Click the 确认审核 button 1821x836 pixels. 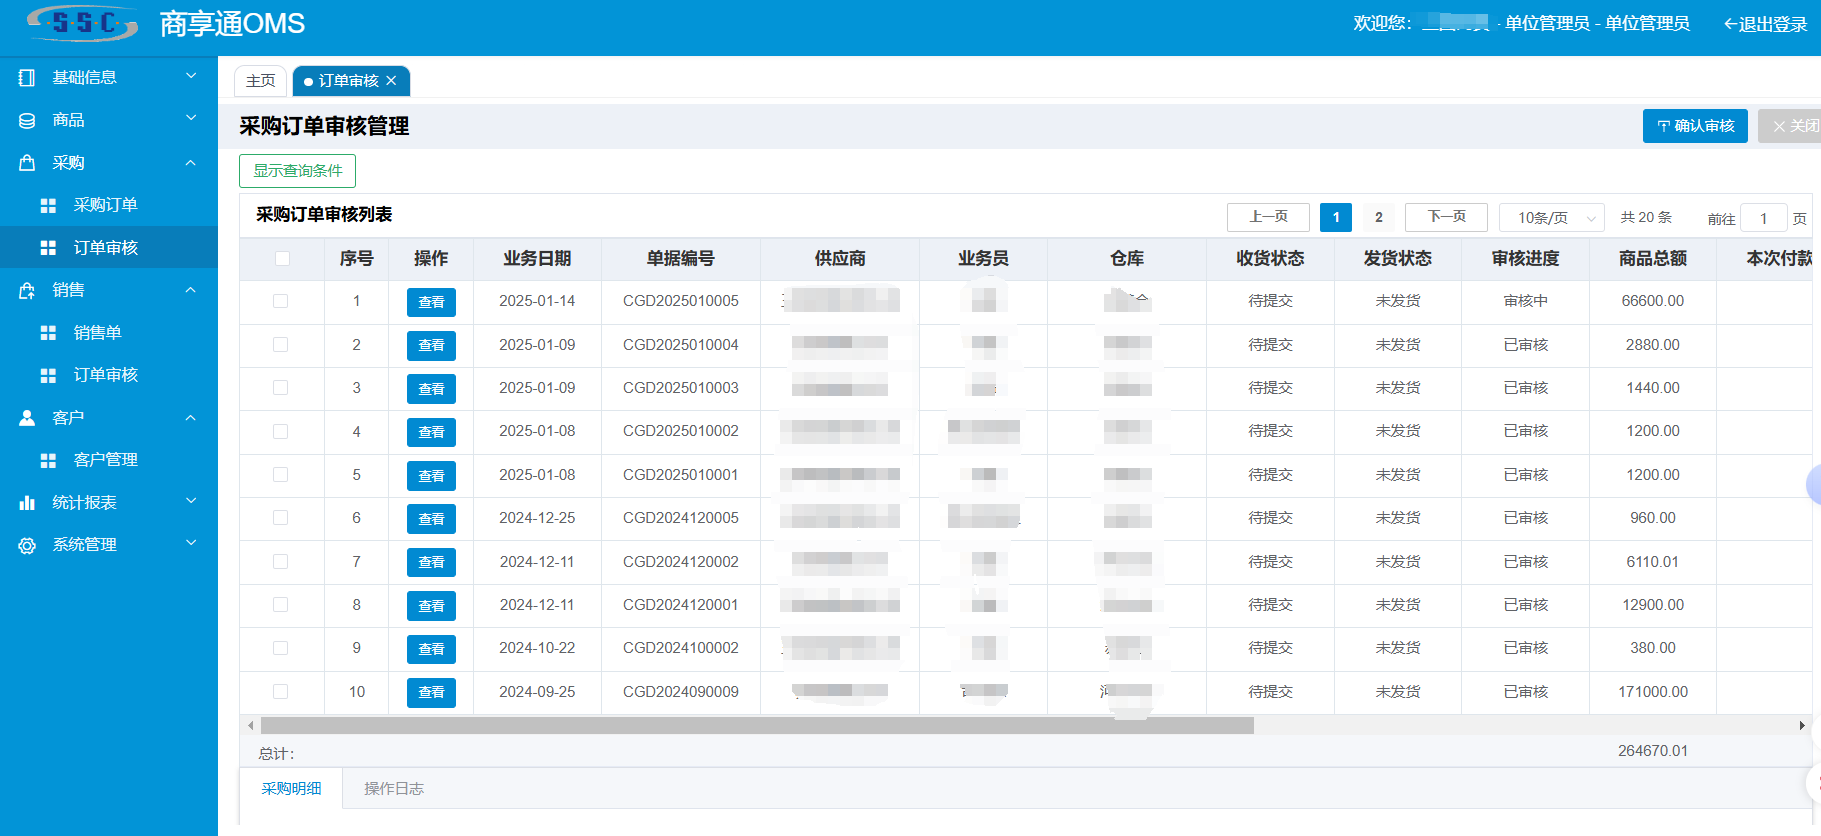(1695, 126)
